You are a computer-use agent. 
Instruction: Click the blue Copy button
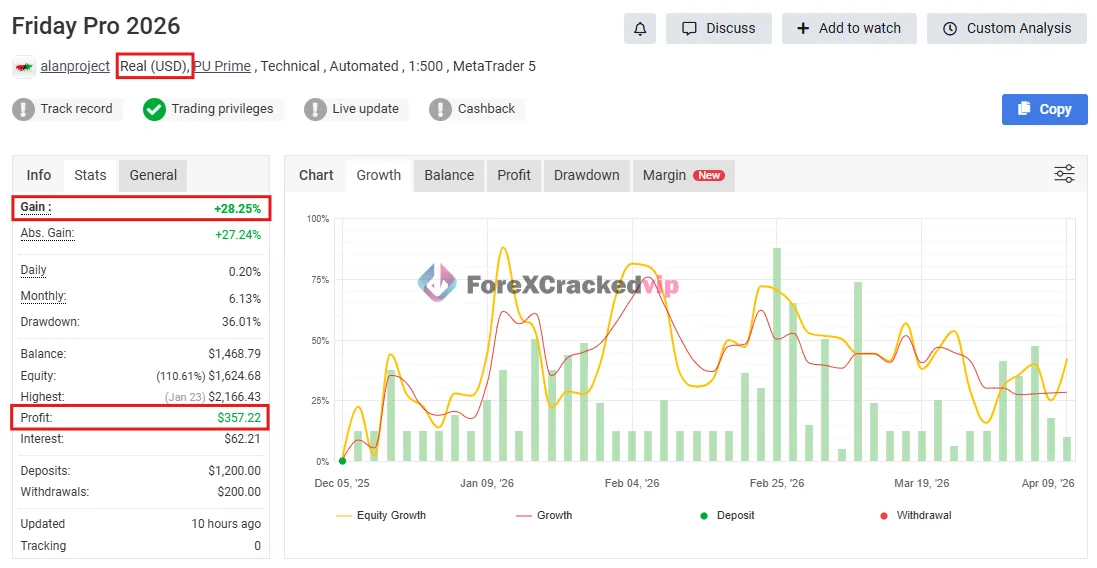tap(1045, 109)
